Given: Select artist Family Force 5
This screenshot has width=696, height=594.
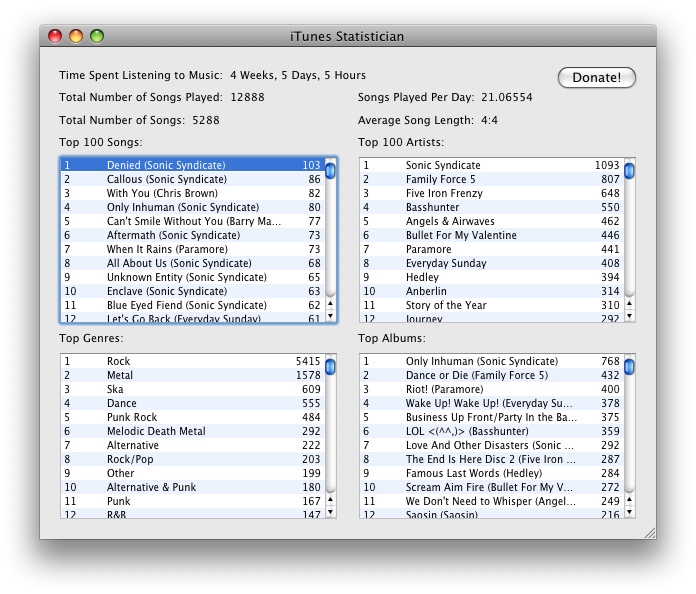Looking at the screenshot, I should [492, 179].
